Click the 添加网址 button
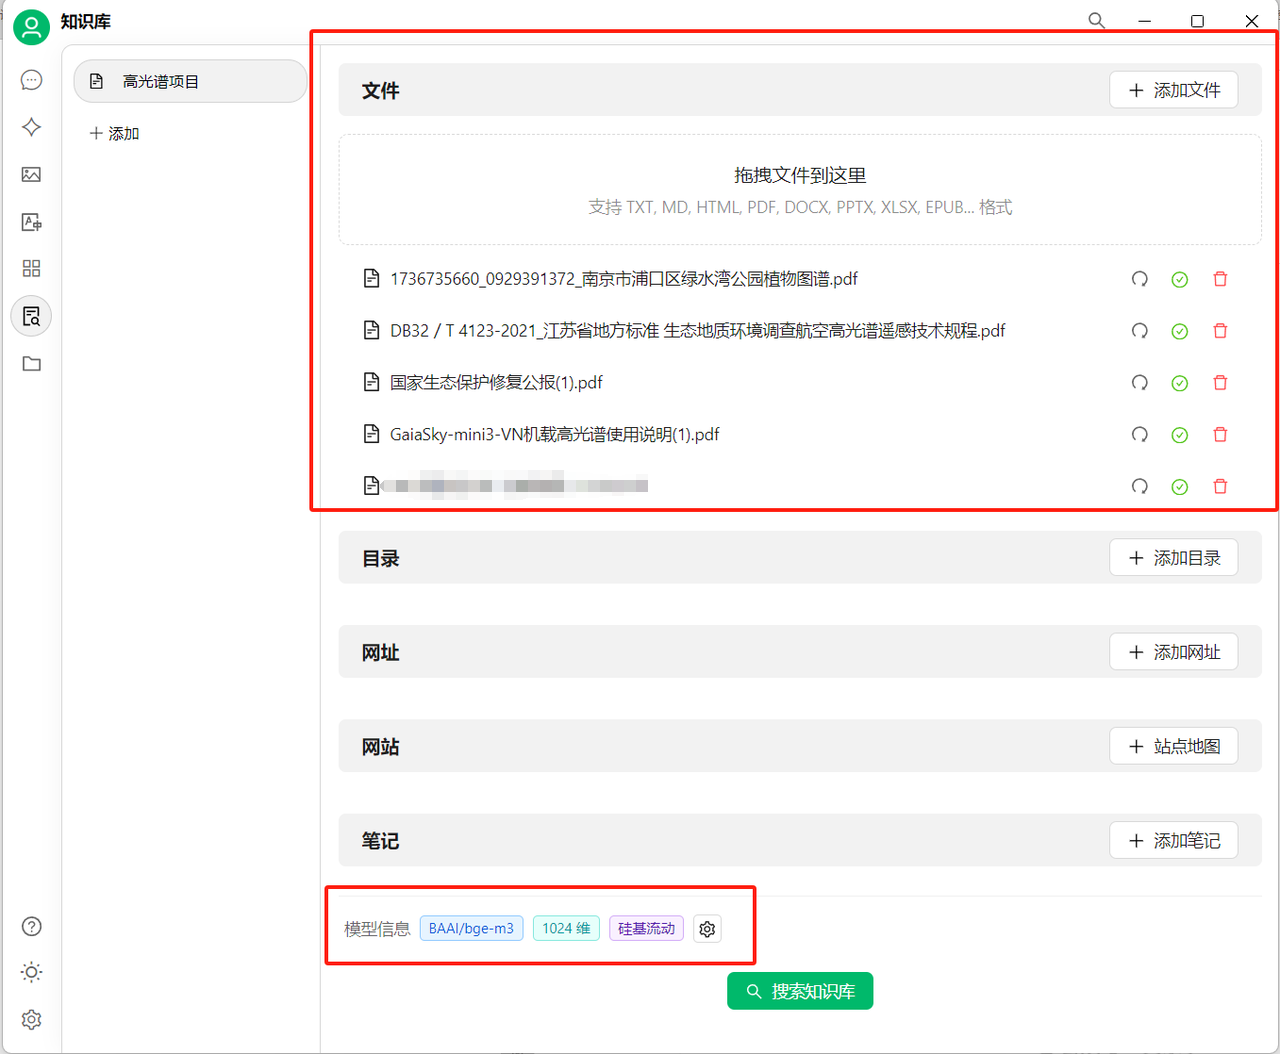Screen dimensions: 1280x1054 click(x=1173, y=651)
